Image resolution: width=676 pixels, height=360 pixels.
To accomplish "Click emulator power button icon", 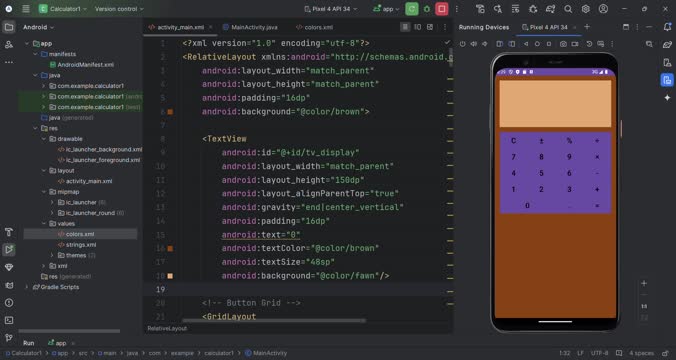I will (x=463, y=44).
